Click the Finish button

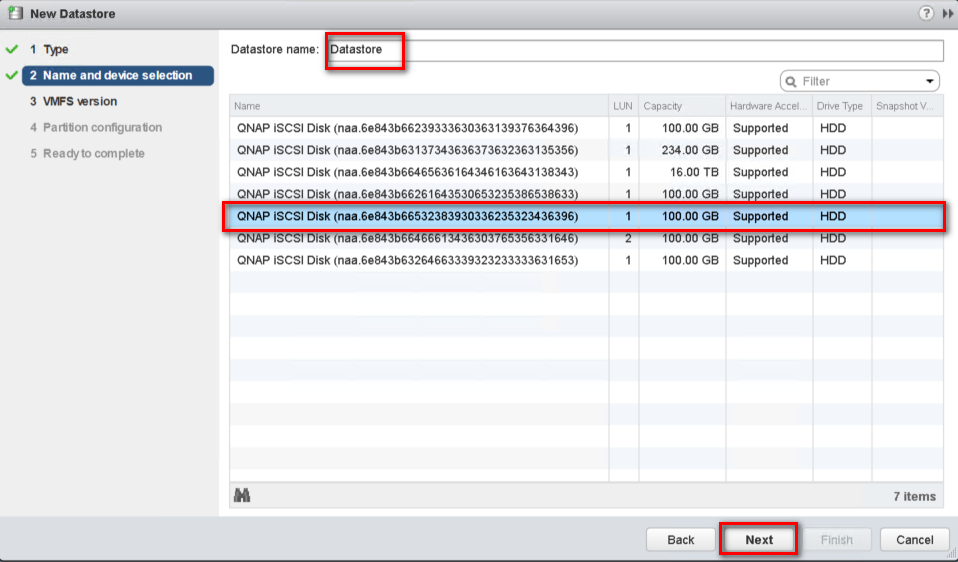pyautogui.click(x=836, y=539)
